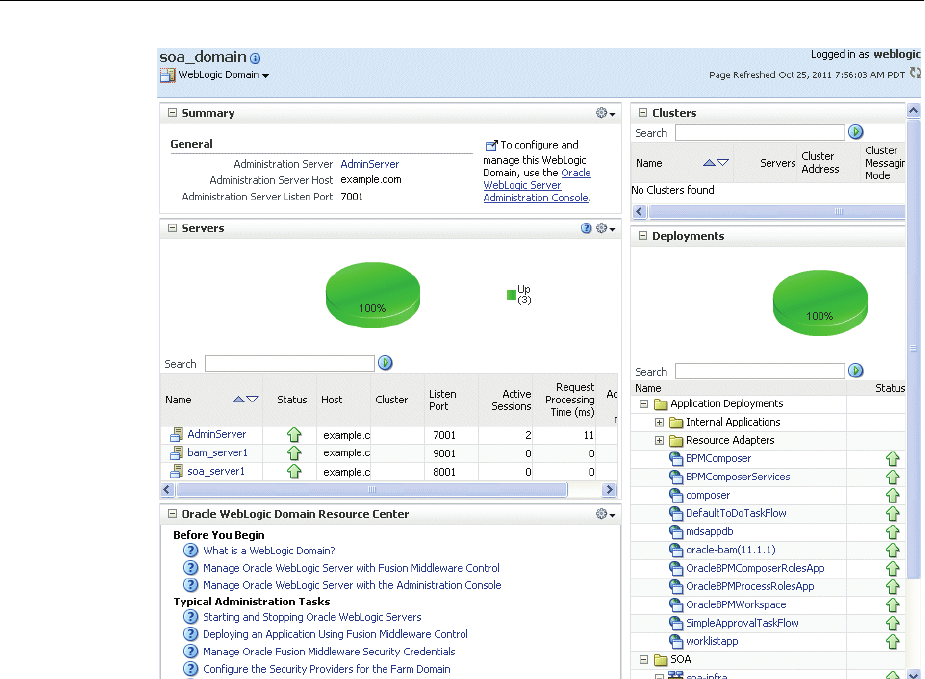The image size is (925, 679).
Task: Open the bam_server1 link
Action: (217, 452)
